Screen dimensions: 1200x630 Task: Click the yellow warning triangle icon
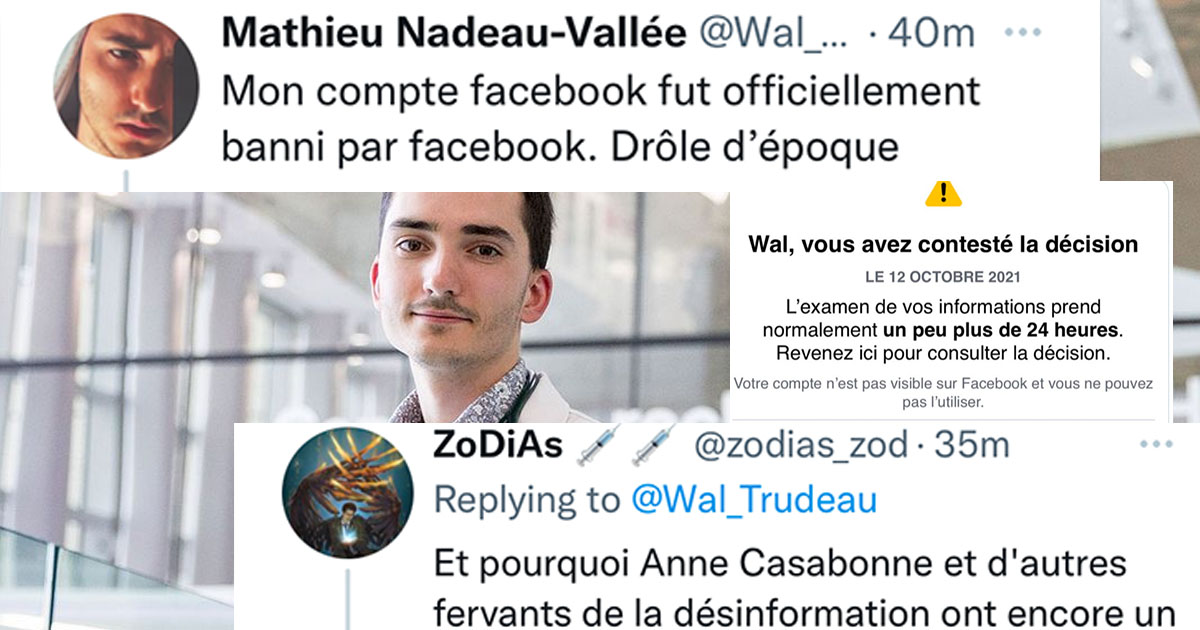[943, 194]
